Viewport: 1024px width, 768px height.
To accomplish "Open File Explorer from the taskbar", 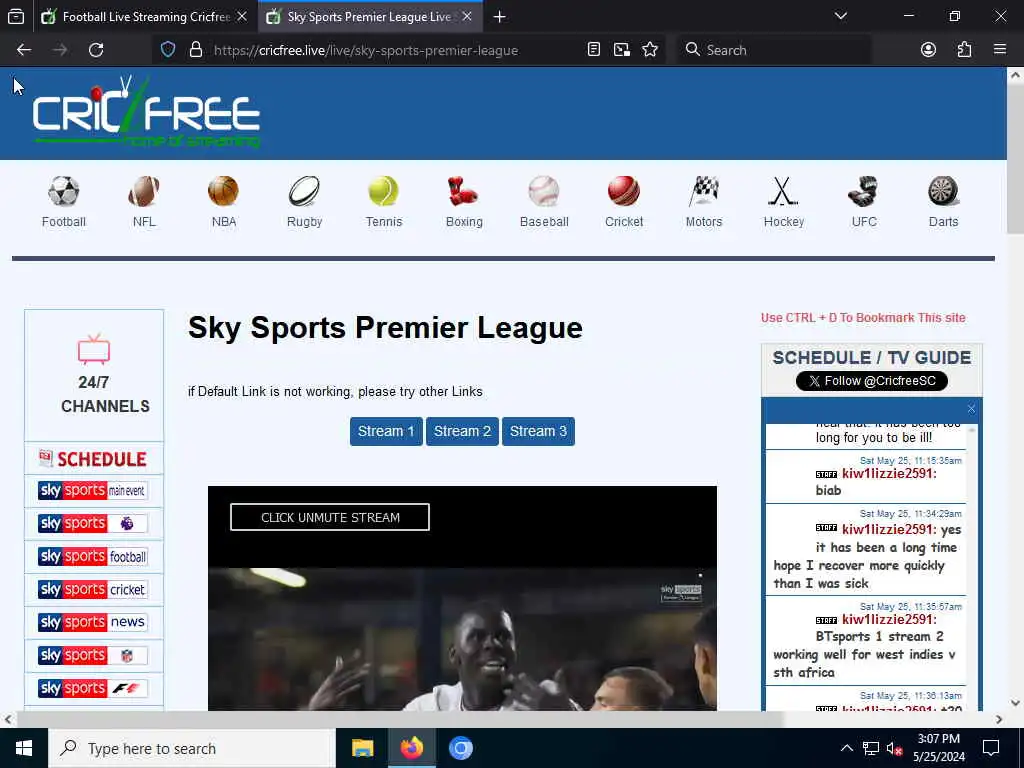I will click(x=362, y=748).
